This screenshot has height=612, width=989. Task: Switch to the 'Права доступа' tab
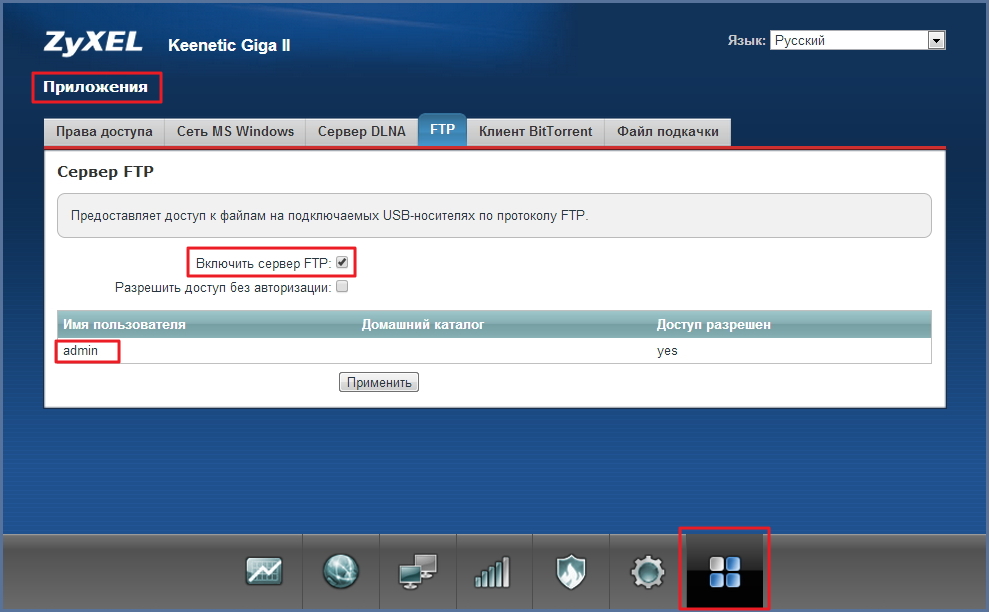[104, 131]
